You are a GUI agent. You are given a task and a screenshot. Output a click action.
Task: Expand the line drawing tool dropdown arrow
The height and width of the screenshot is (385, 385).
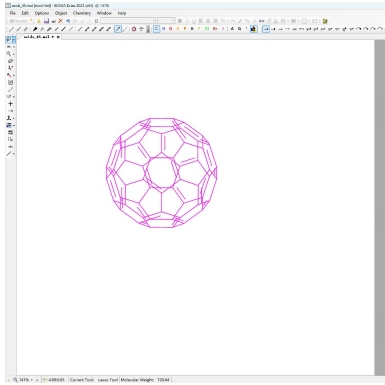(14, 154)
